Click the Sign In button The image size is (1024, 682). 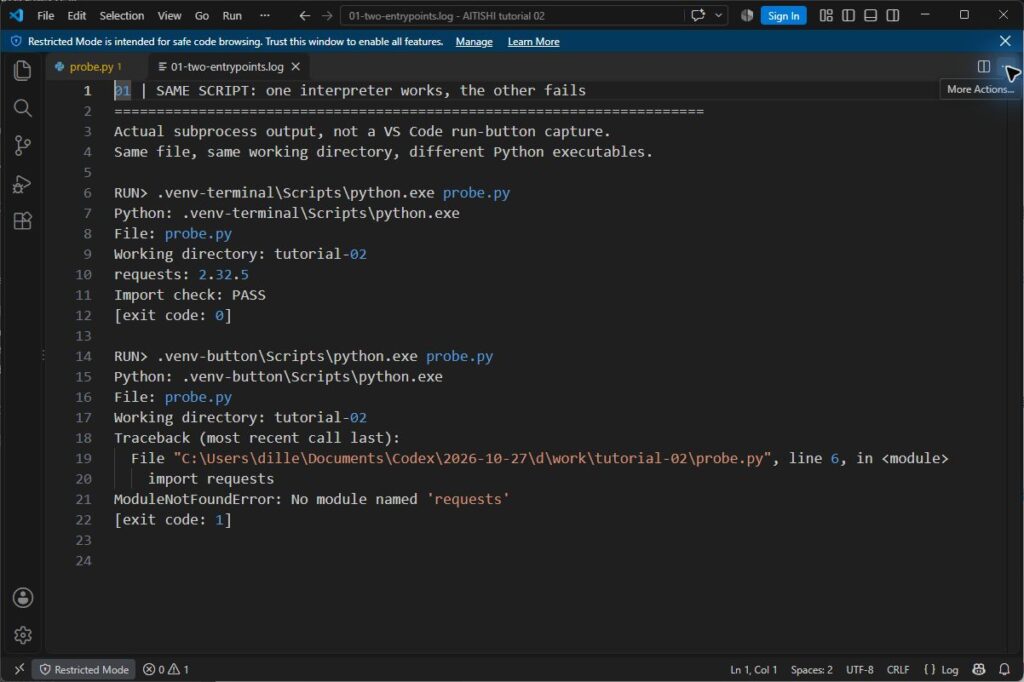tap(783, 16)
